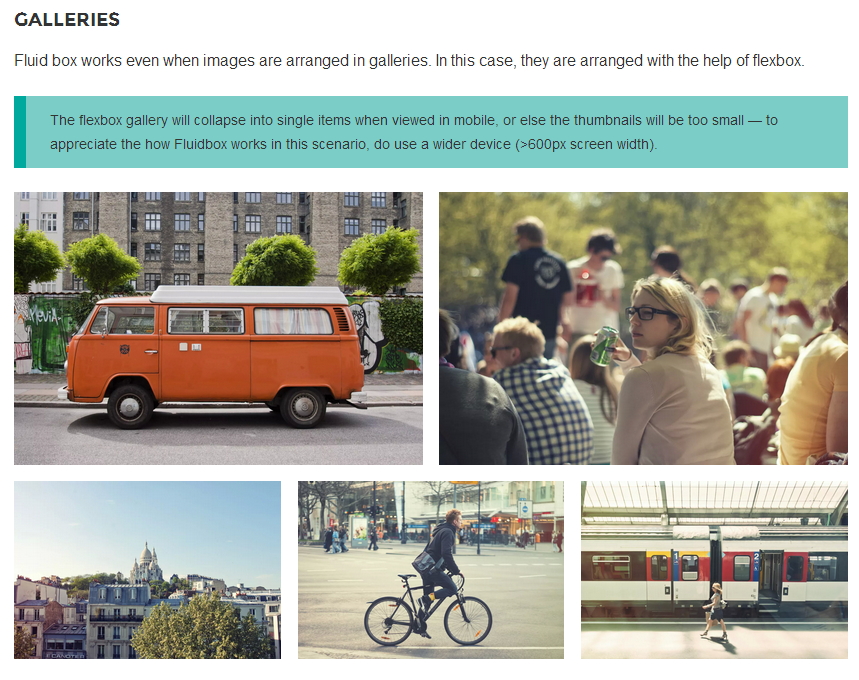
Task: Click the bicycle's front wheel
Action: 388,621
